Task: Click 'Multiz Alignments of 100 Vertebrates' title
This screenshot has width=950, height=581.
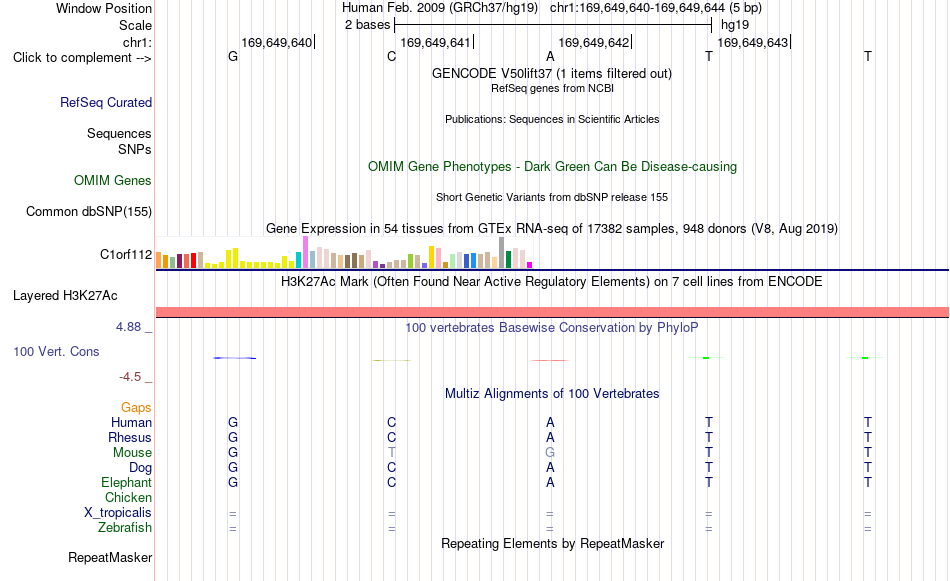Action: (552, 394)
